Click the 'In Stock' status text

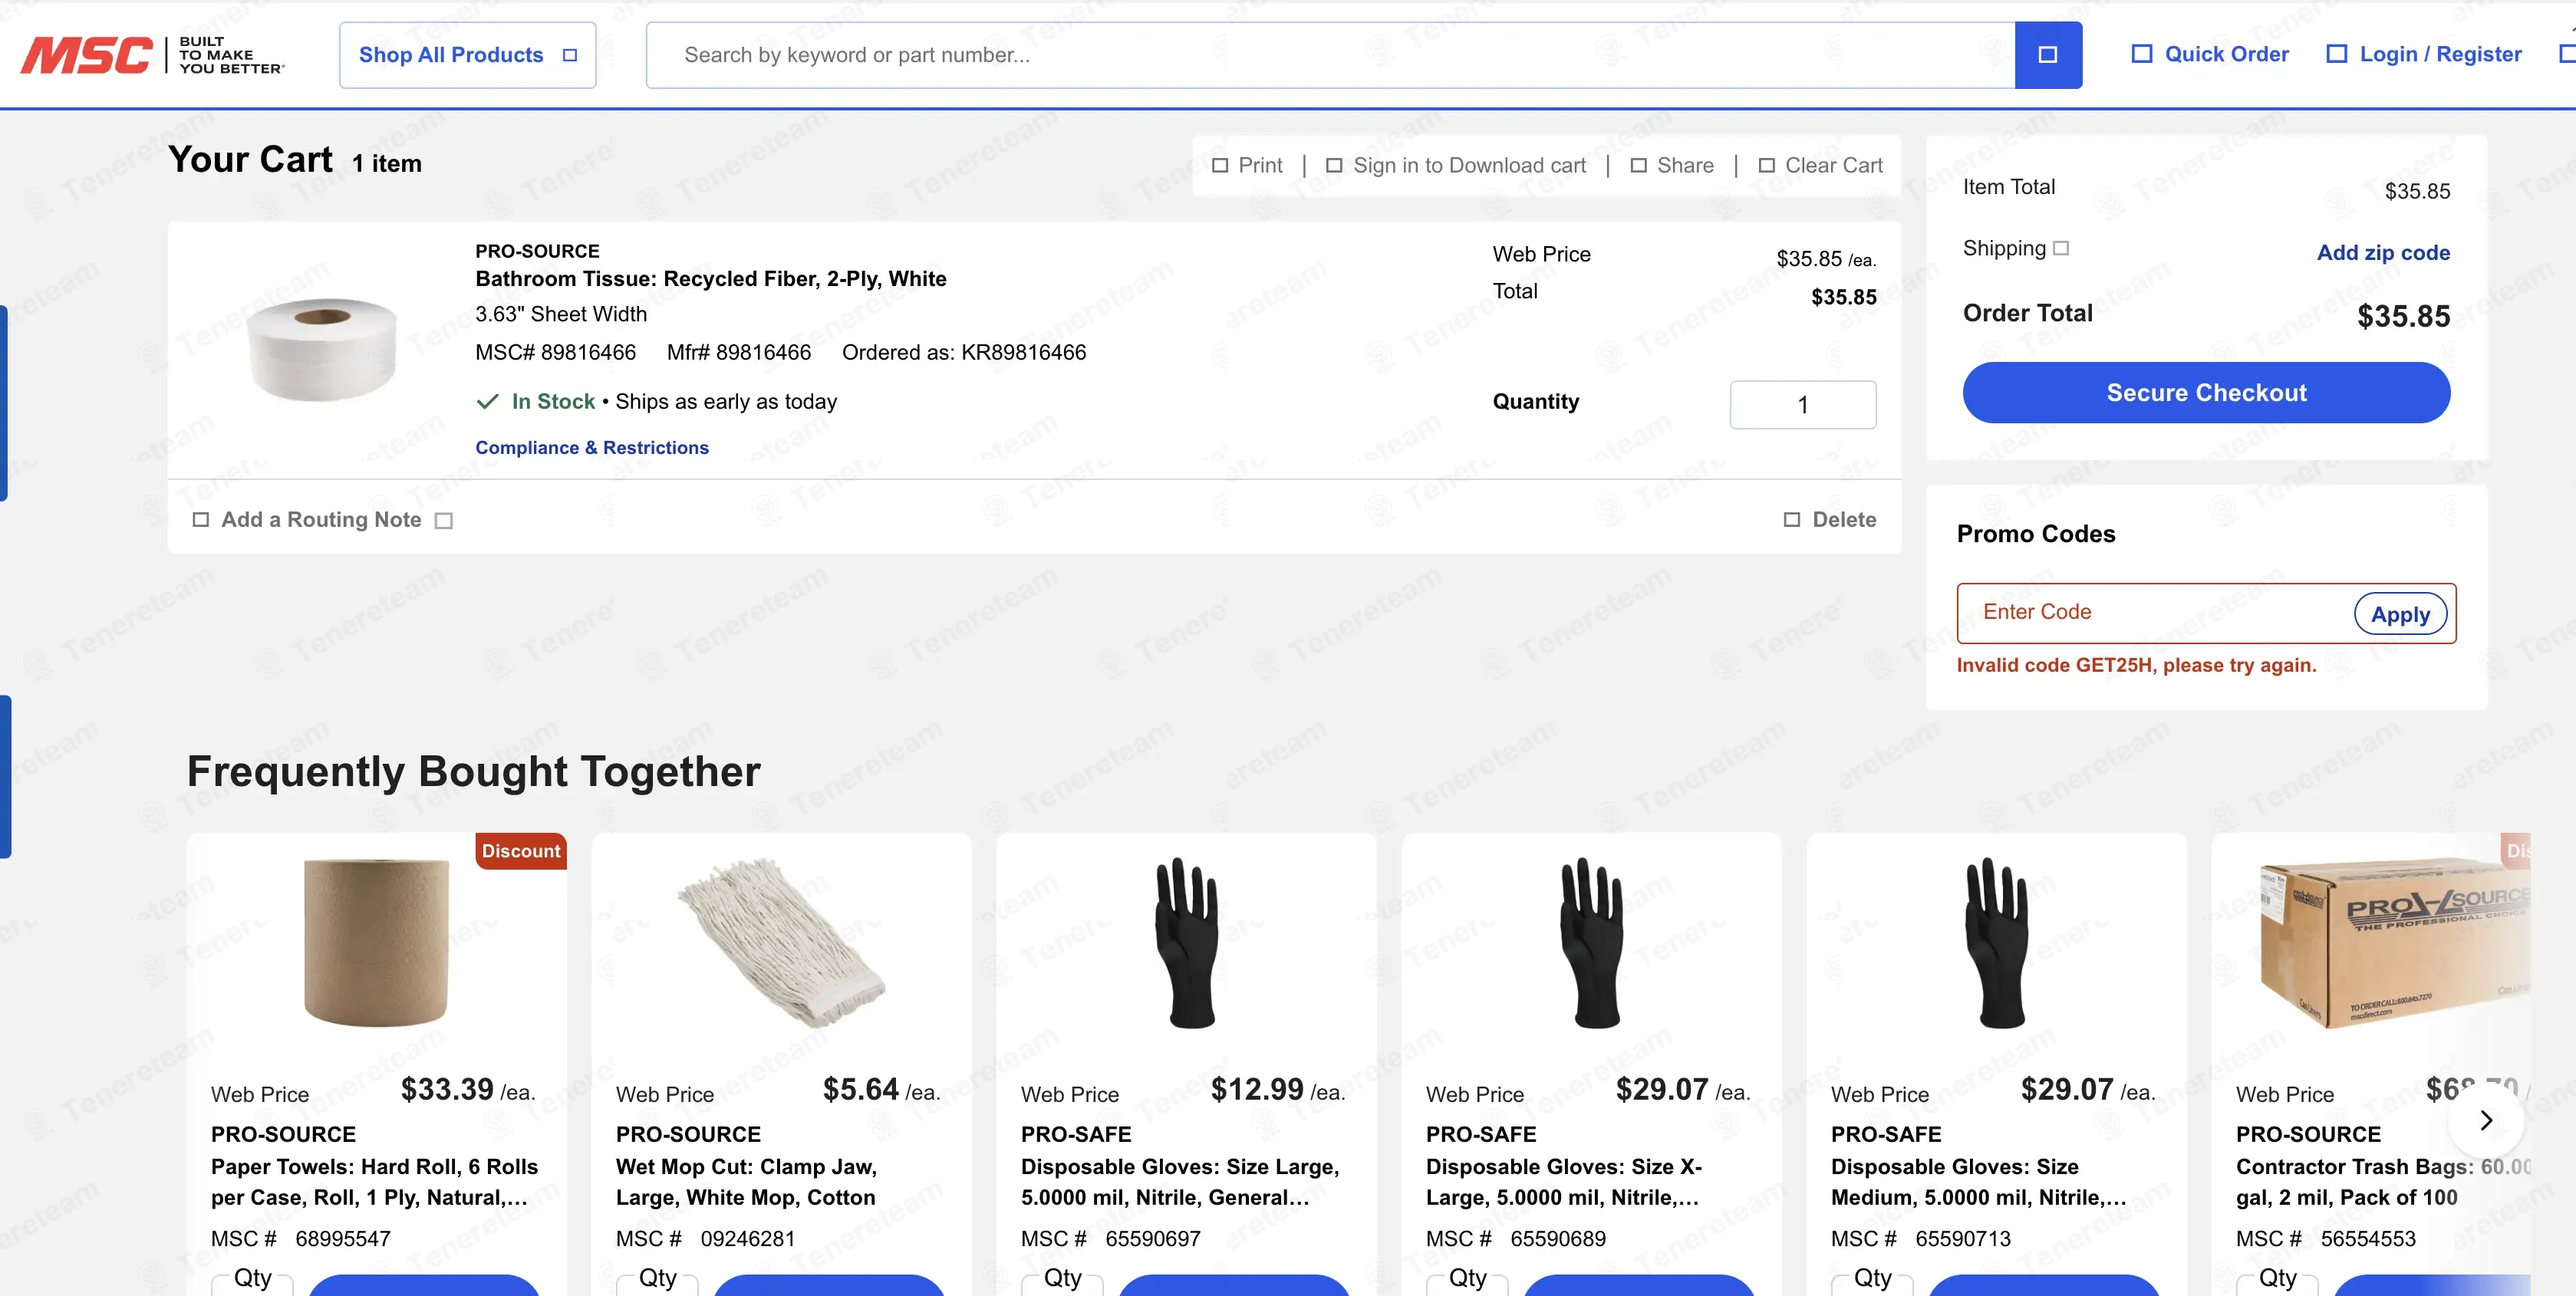(553, 402)
